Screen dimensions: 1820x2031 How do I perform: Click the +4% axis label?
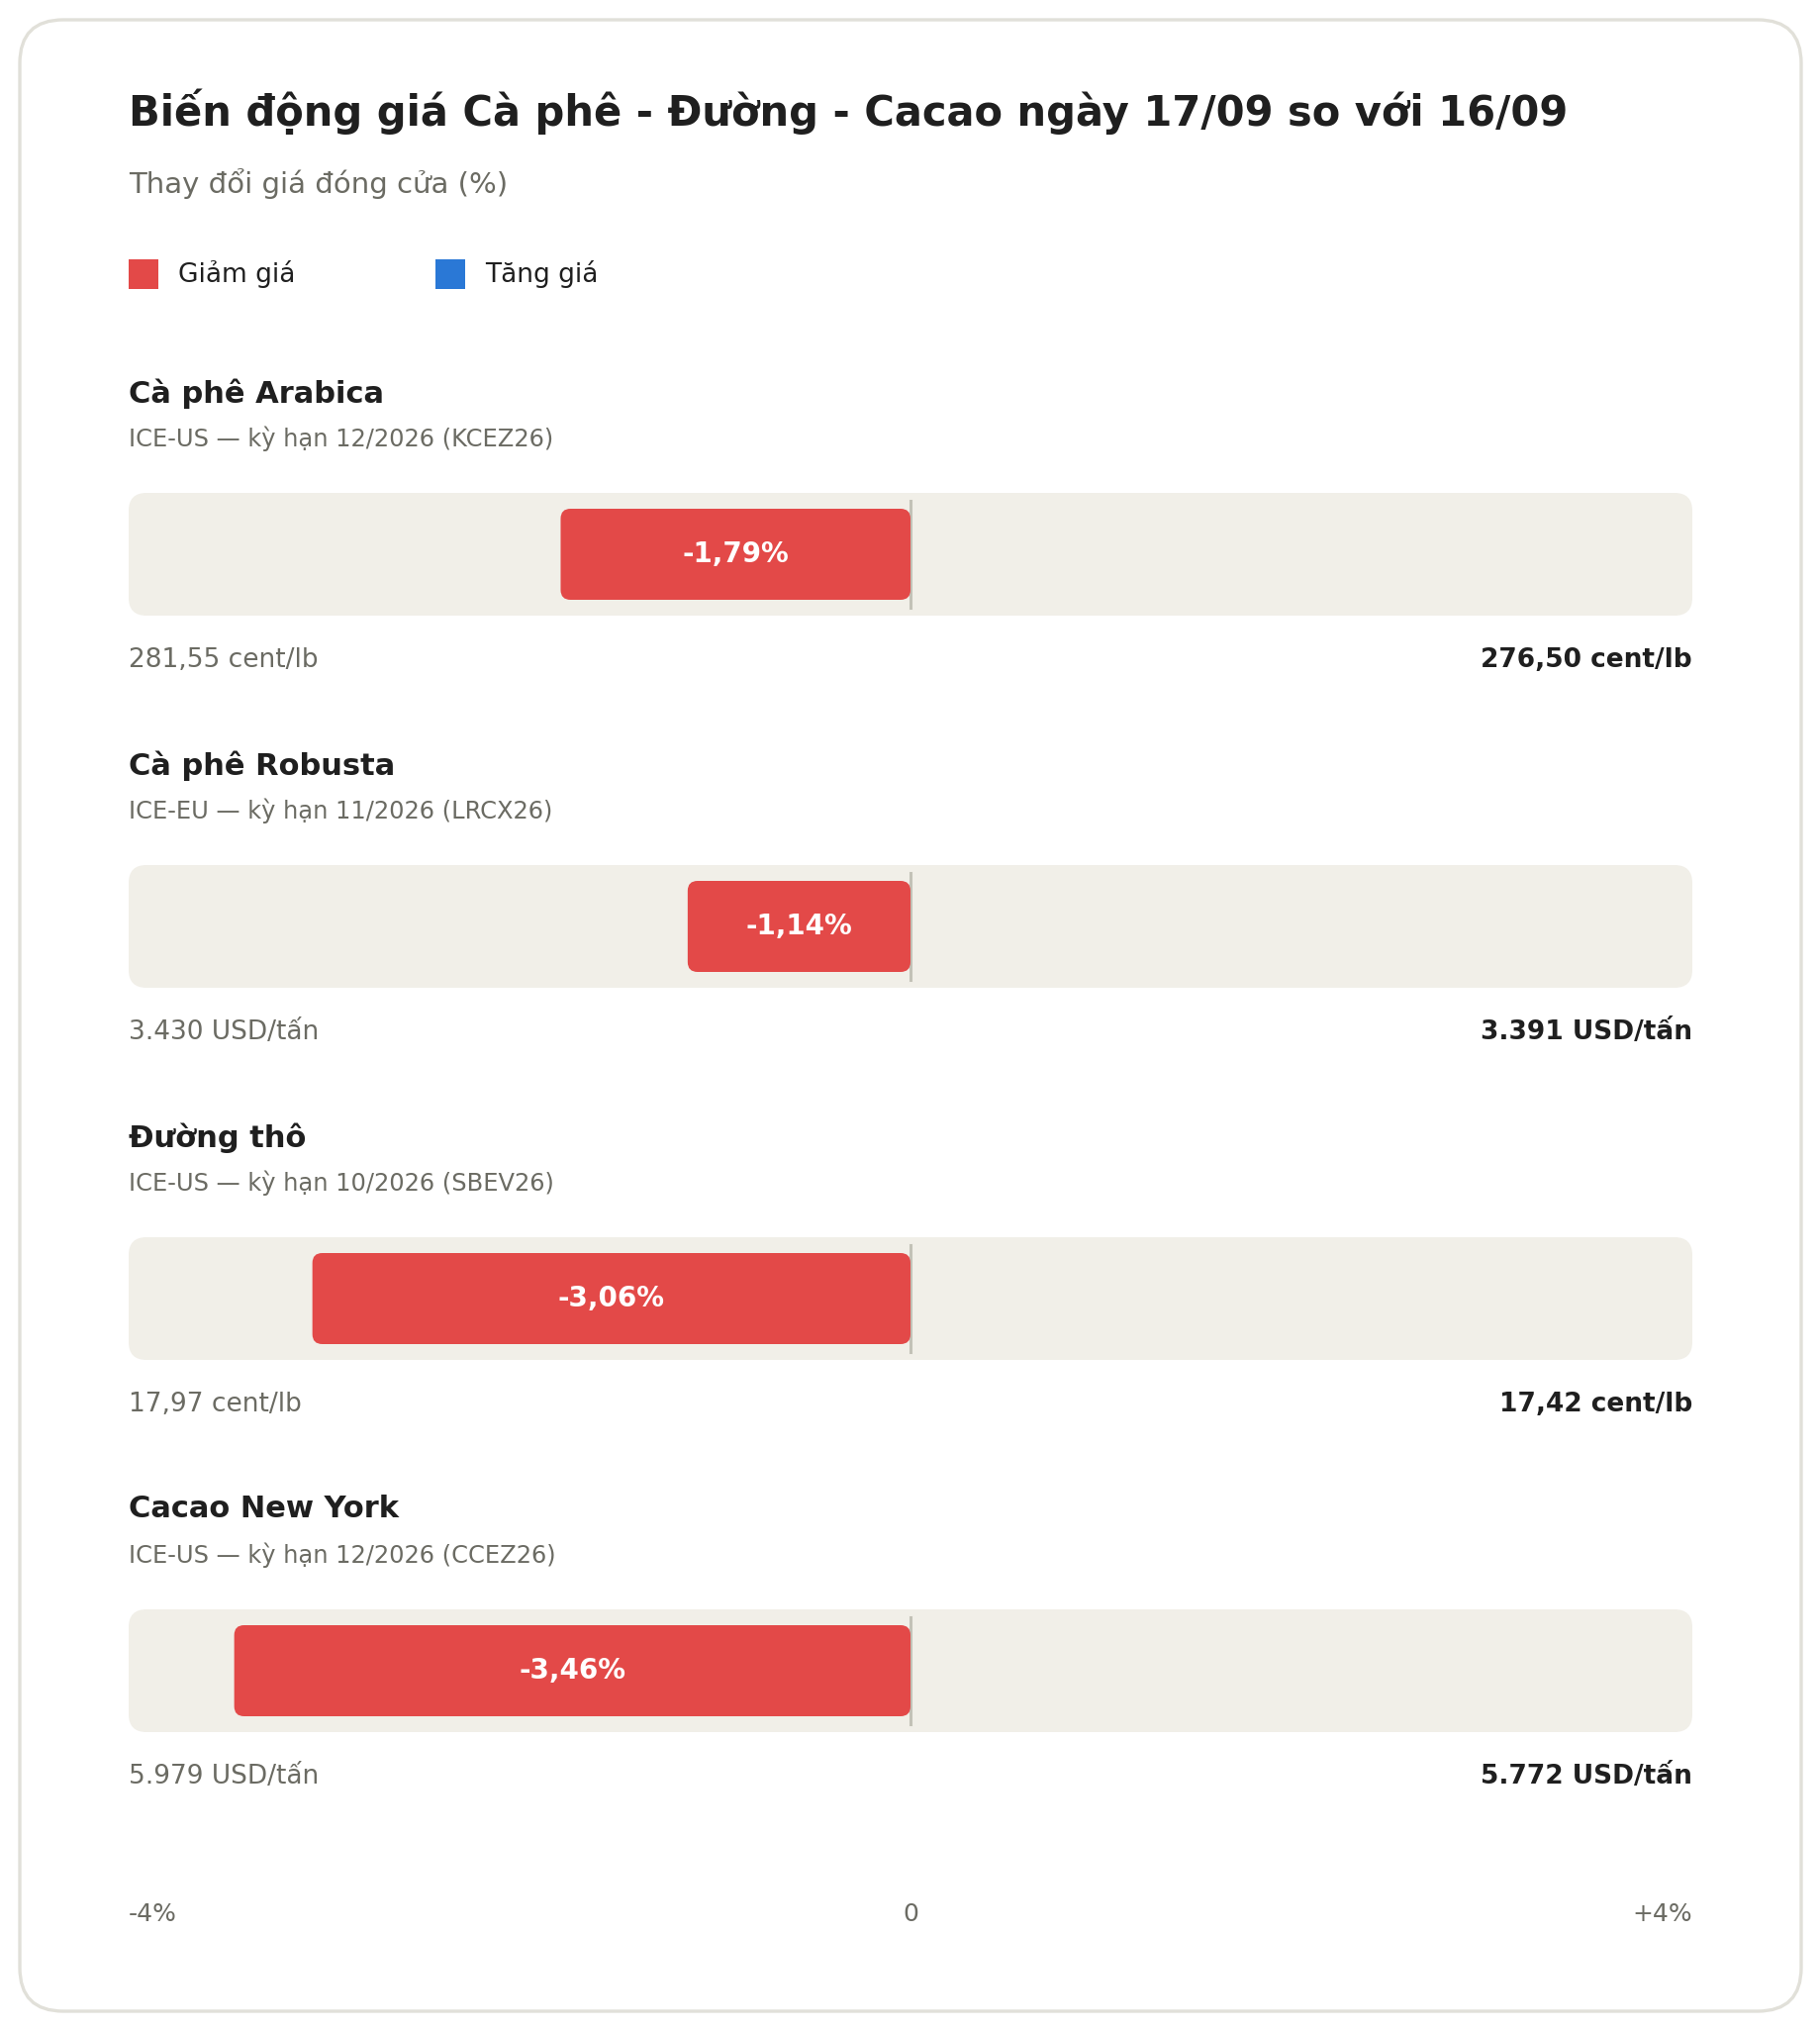click(1662, 1913)
